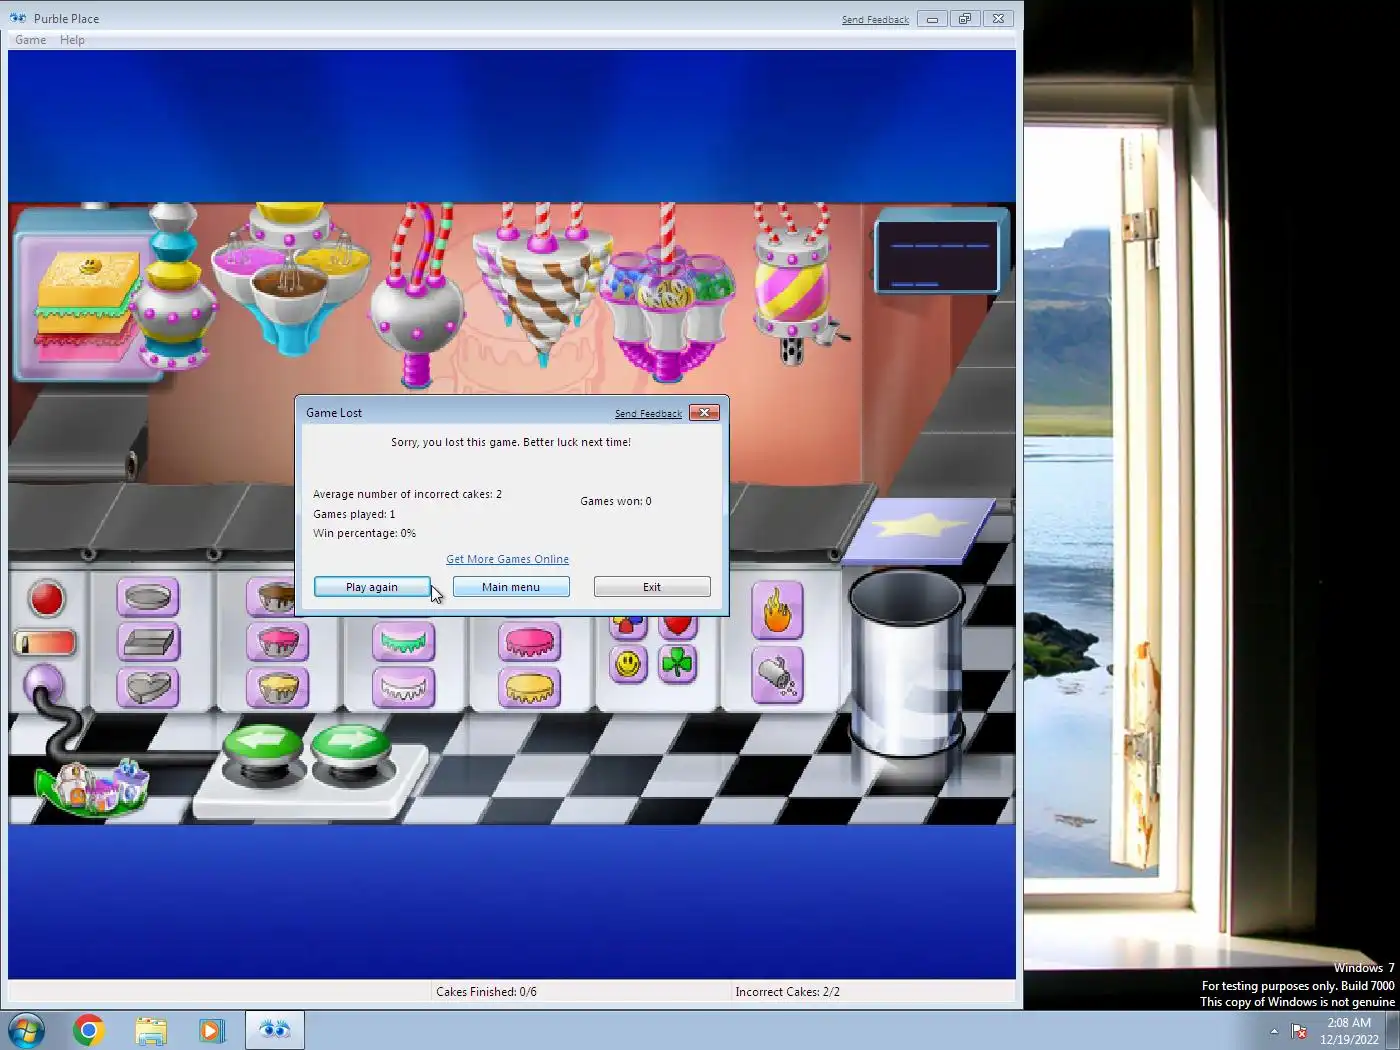This screenshot has height=1050, width=1400.
Task: Show hidden tray icons arrow
Action: [1274, 1031]
